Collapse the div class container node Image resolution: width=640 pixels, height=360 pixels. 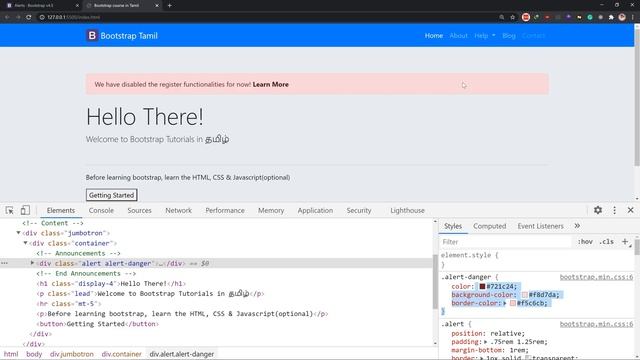(25, 243)
